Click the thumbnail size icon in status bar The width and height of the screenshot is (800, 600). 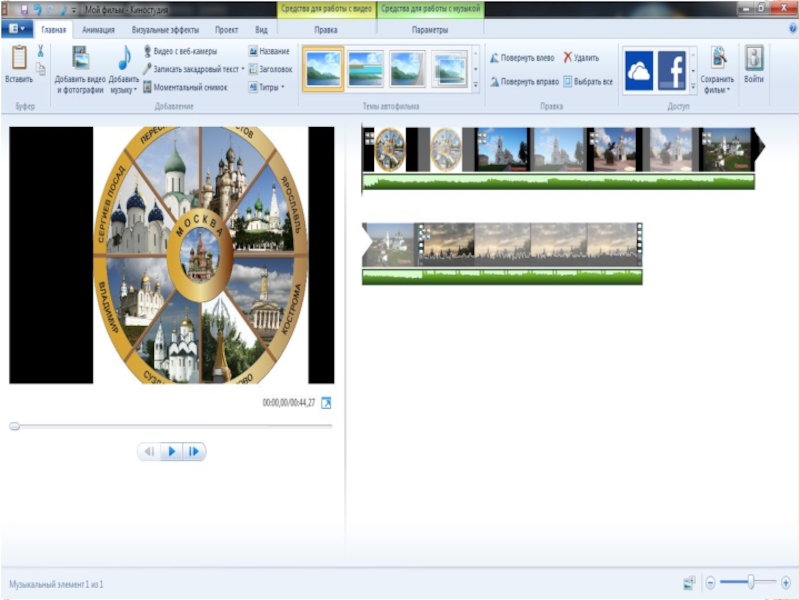click(689, 582)
